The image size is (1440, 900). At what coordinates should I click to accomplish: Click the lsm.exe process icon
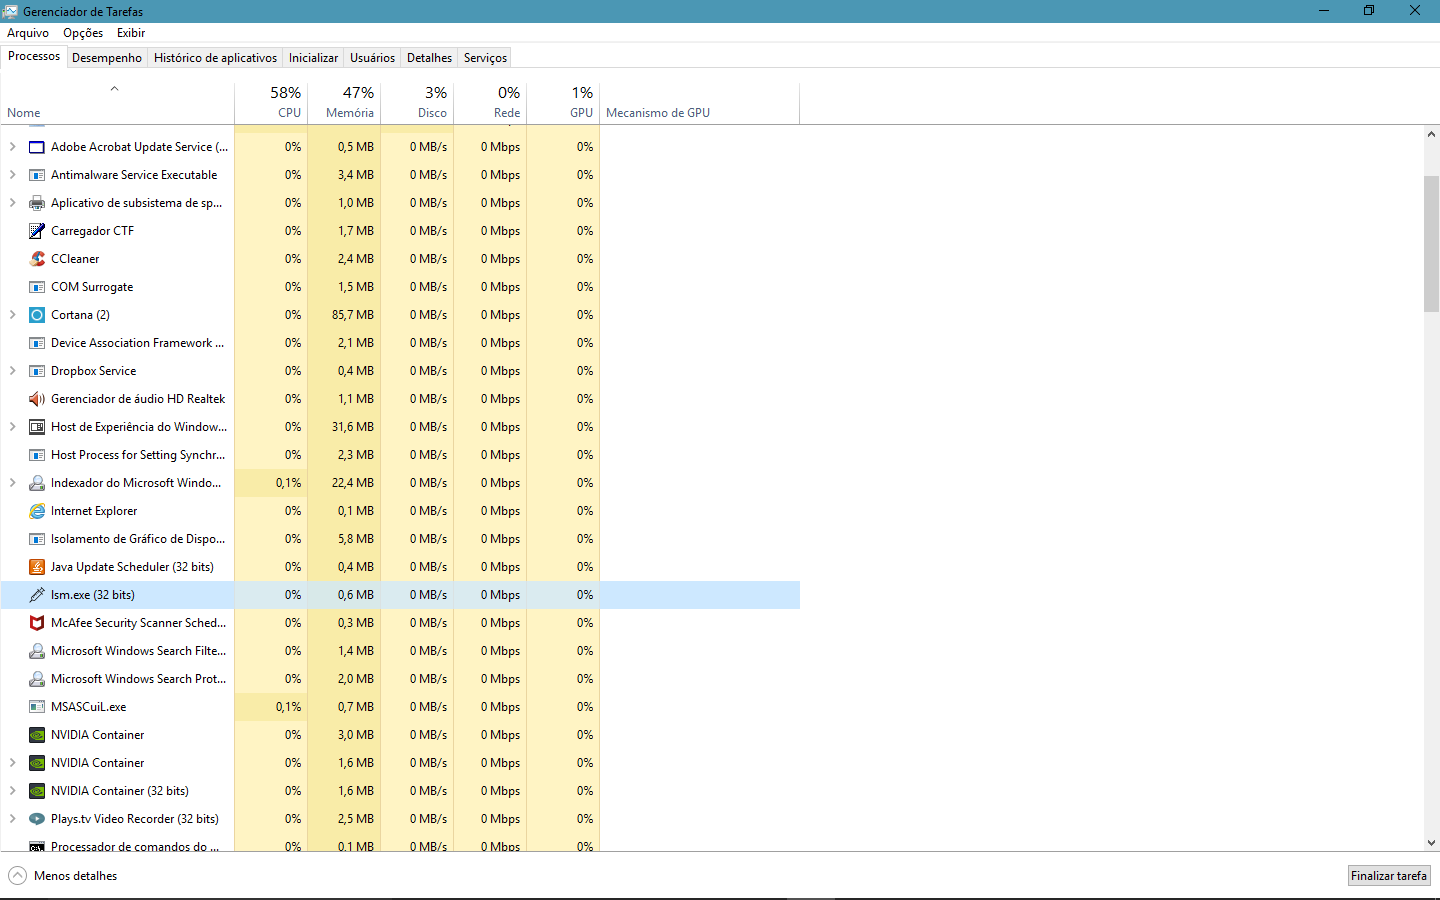coord(37,595)
